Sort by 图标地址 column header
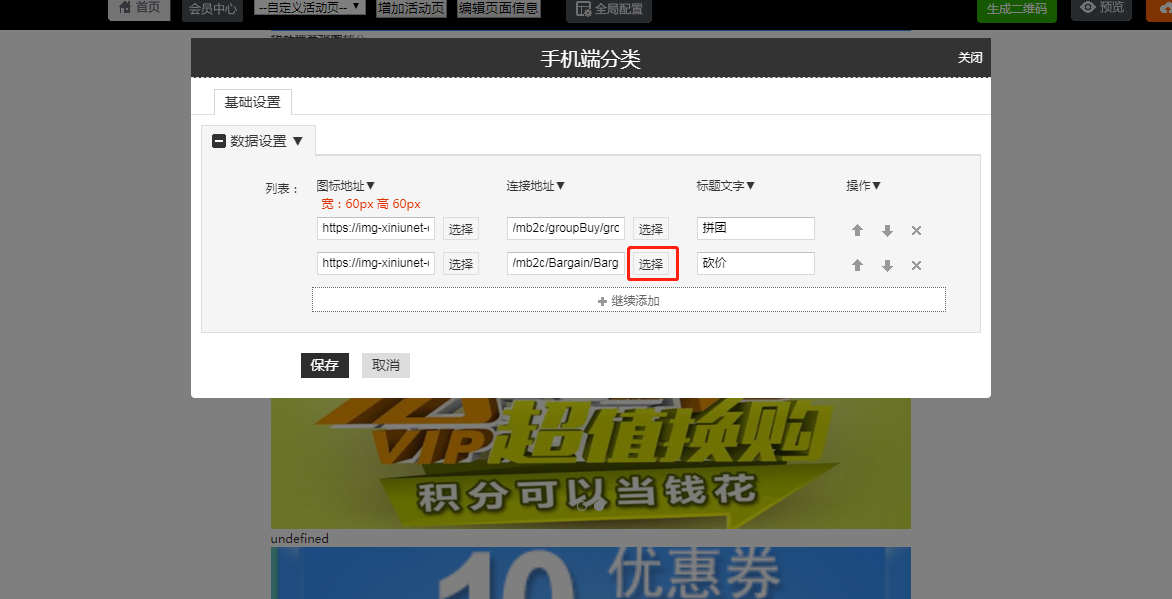The image size is (1172, 599). [x=345, y=185]
